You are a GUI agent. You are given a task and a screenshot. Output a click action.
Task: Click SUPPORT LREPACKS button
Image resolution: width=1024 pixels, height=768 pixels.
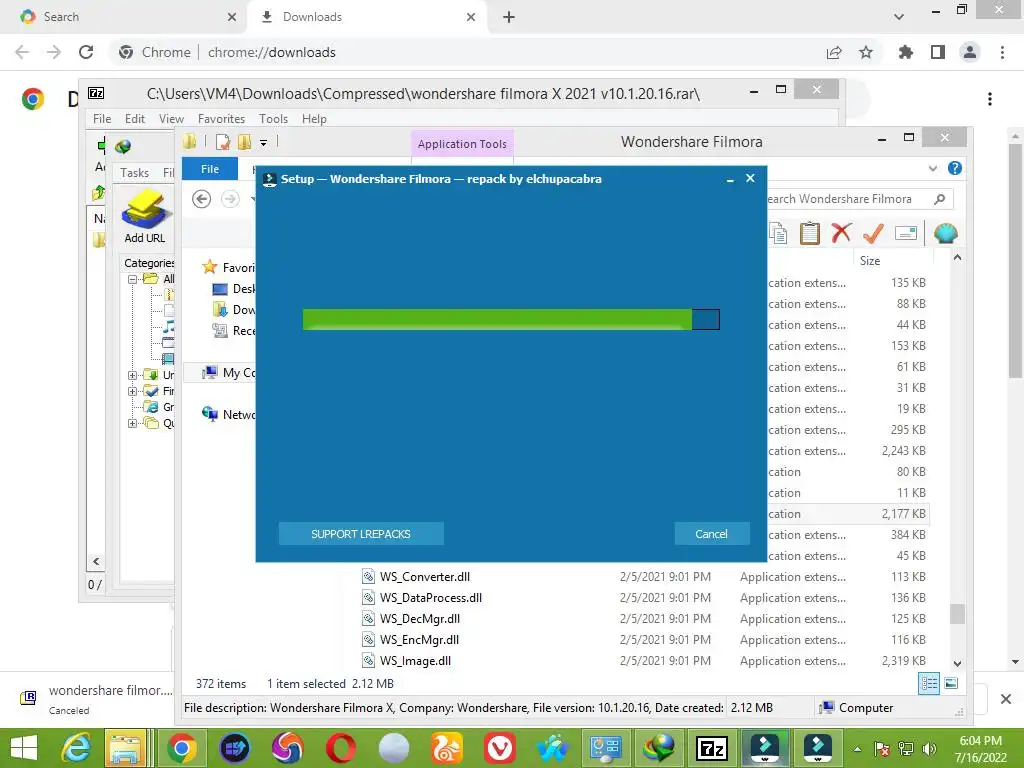360,534
